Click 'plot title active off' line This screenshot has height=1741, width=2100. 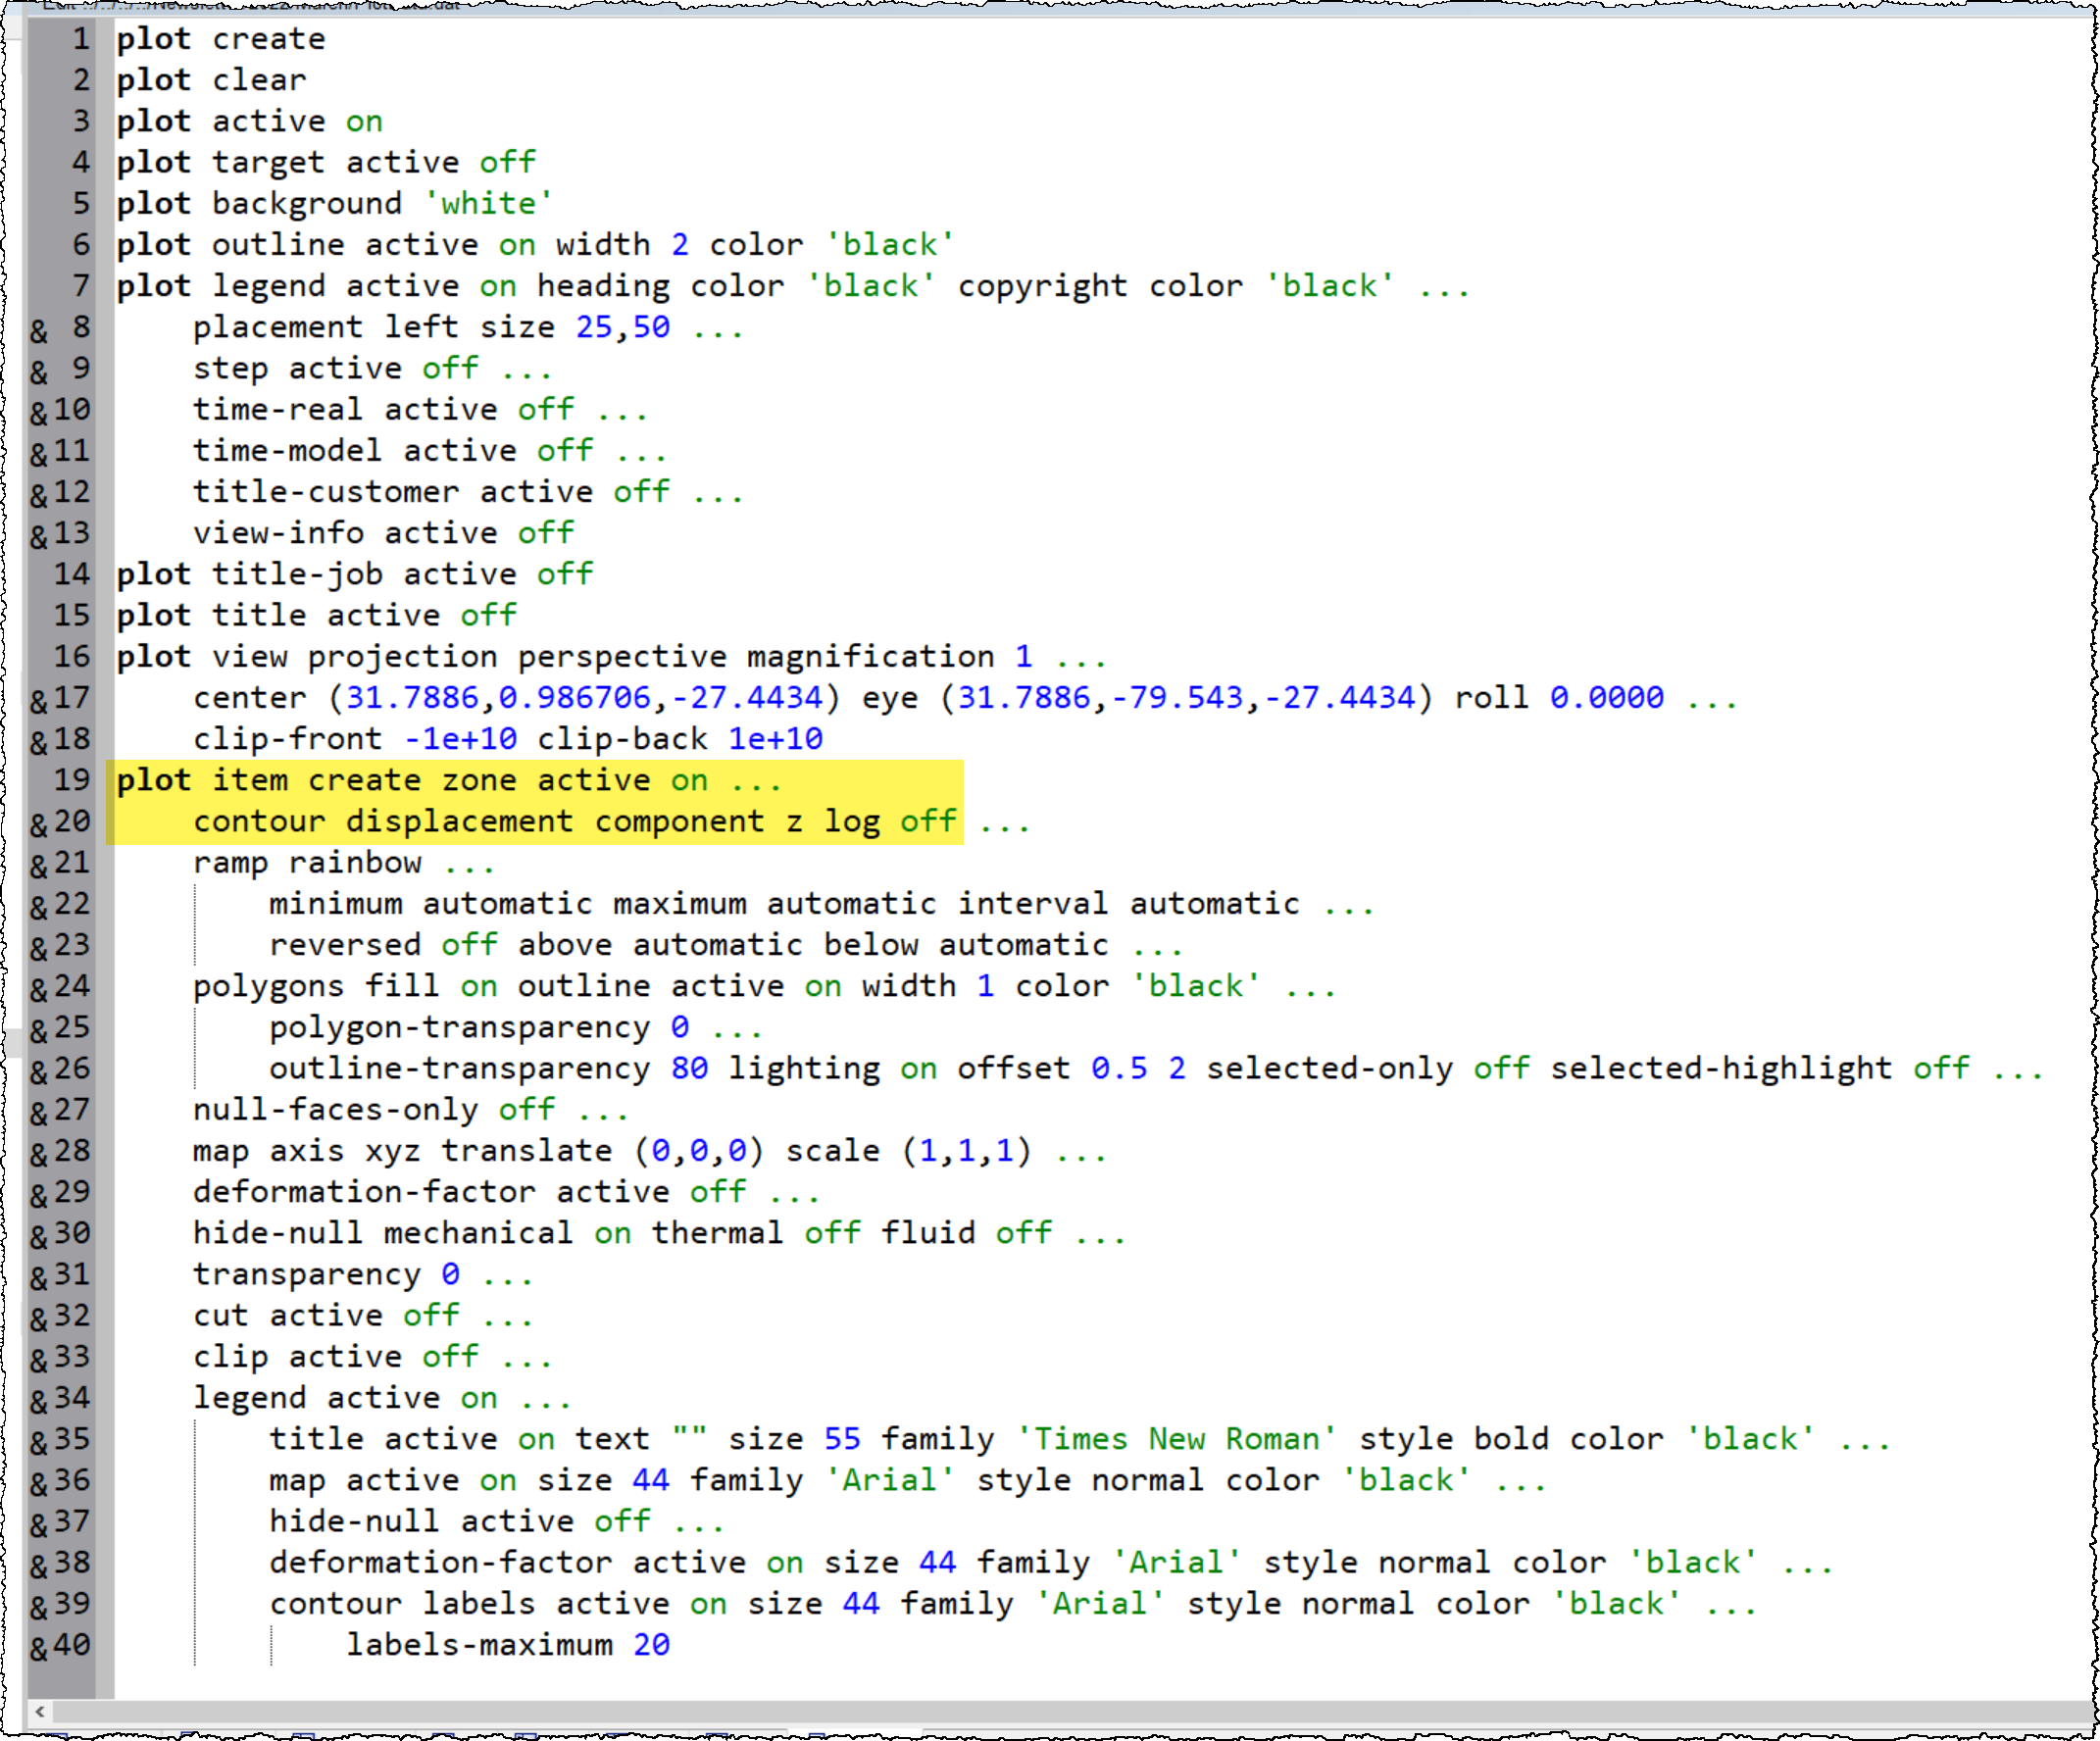tap(317, 615)
